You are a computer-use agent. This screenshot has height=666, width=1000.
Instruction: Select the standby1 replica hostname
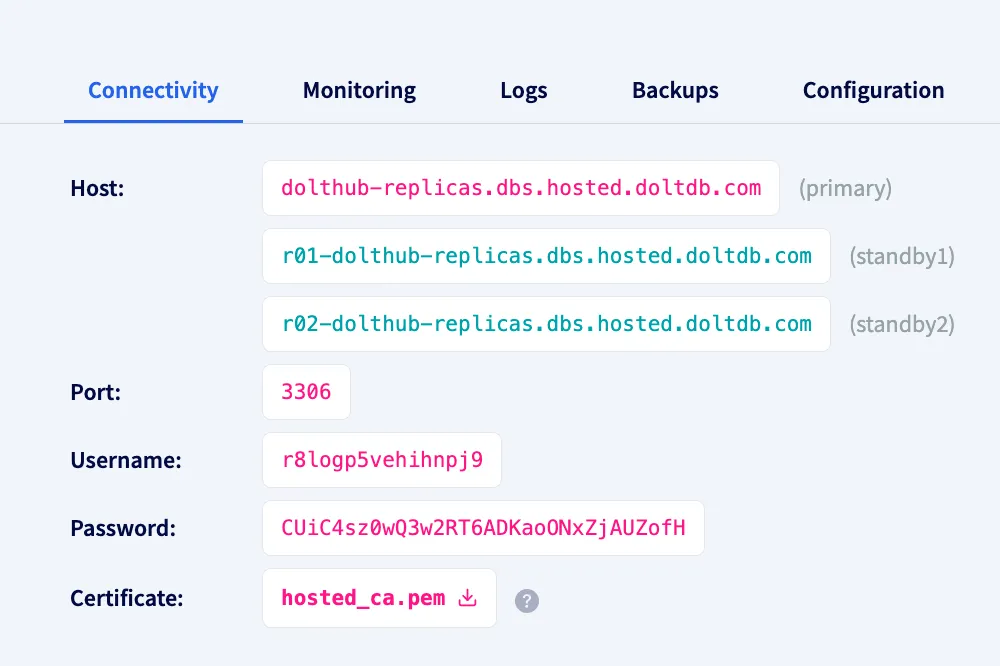click(546, 256)
